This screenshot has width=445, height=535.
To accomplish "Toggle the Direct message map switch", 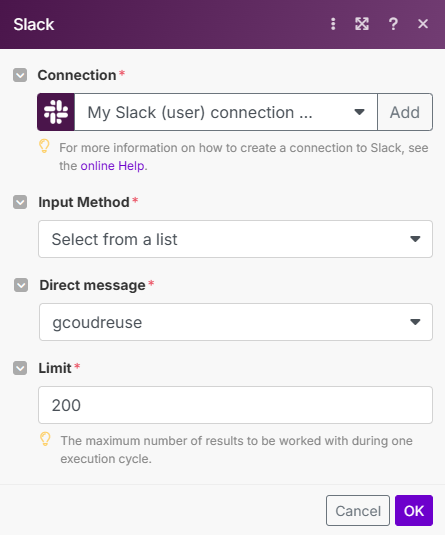I will (x=21, y=285).
